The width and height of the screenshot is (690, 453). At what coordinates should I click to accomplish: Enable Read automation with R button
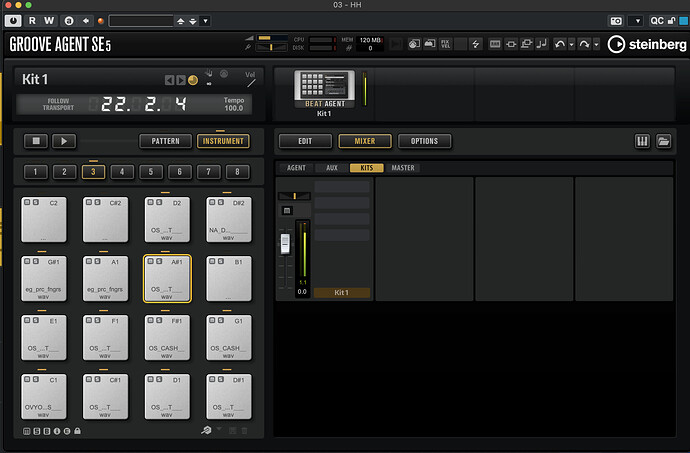pos(32,21)
